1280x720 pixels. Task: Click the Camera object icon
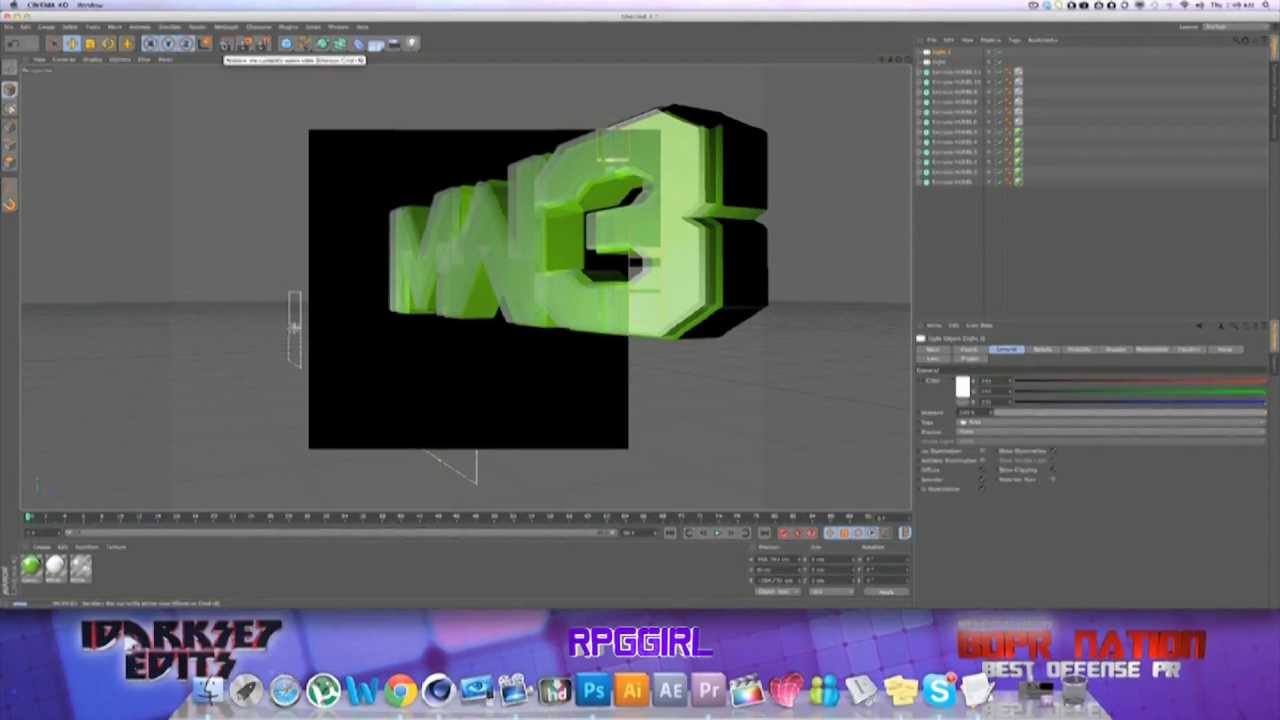pos(394,43)
